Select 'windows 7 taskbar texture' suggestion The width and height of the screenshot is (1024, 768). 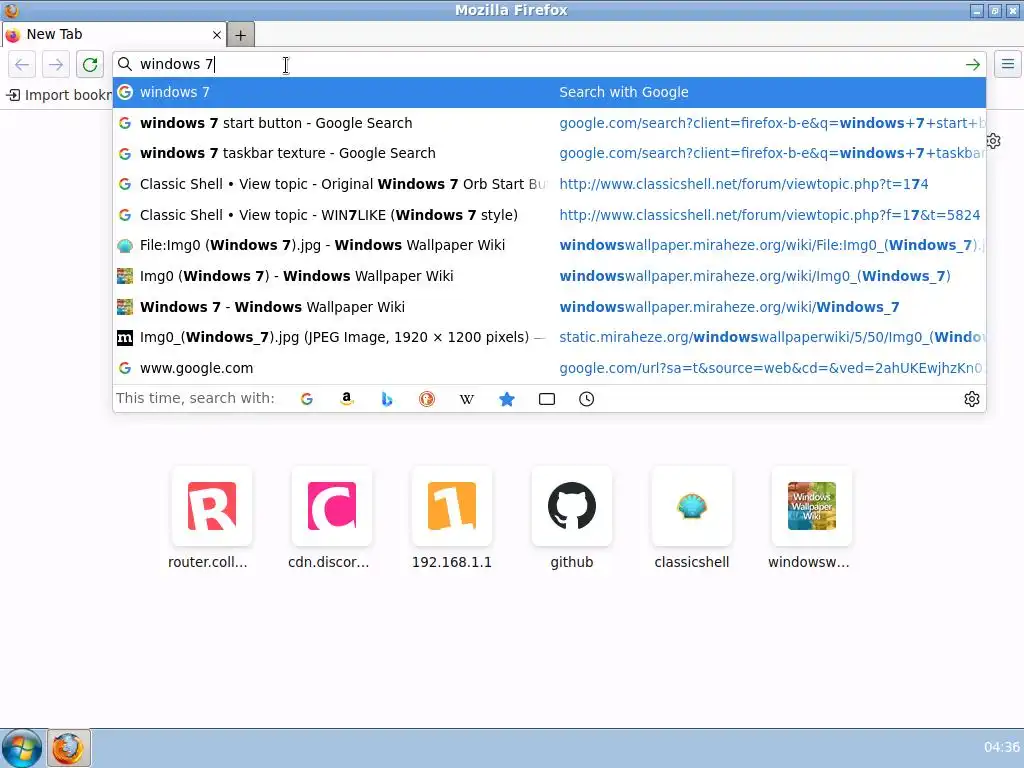[549, 153]
